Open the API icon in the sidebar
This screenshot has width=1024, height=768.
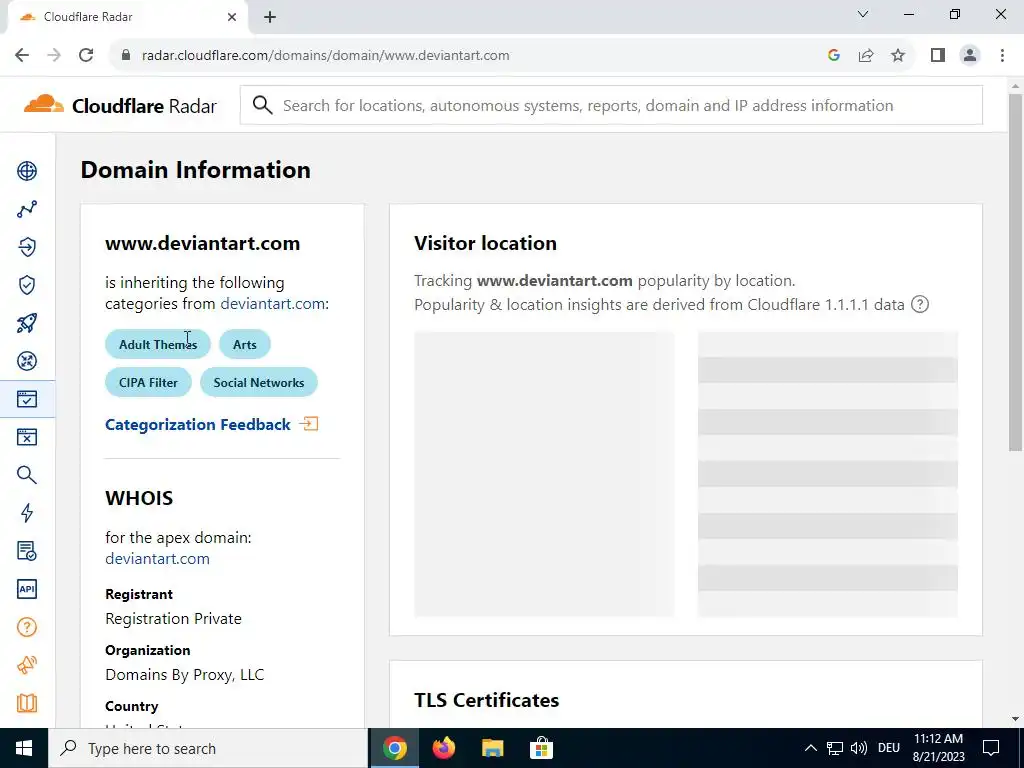coord(27,589)
